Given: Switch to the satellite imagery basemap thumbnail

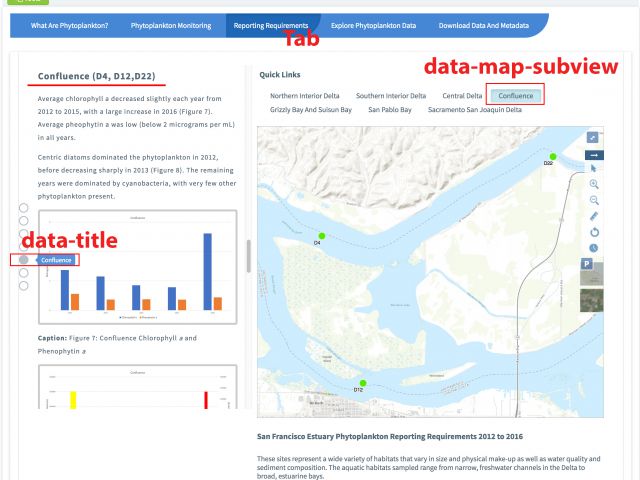Looking at the screenshot, I should (x=593, y=299).
